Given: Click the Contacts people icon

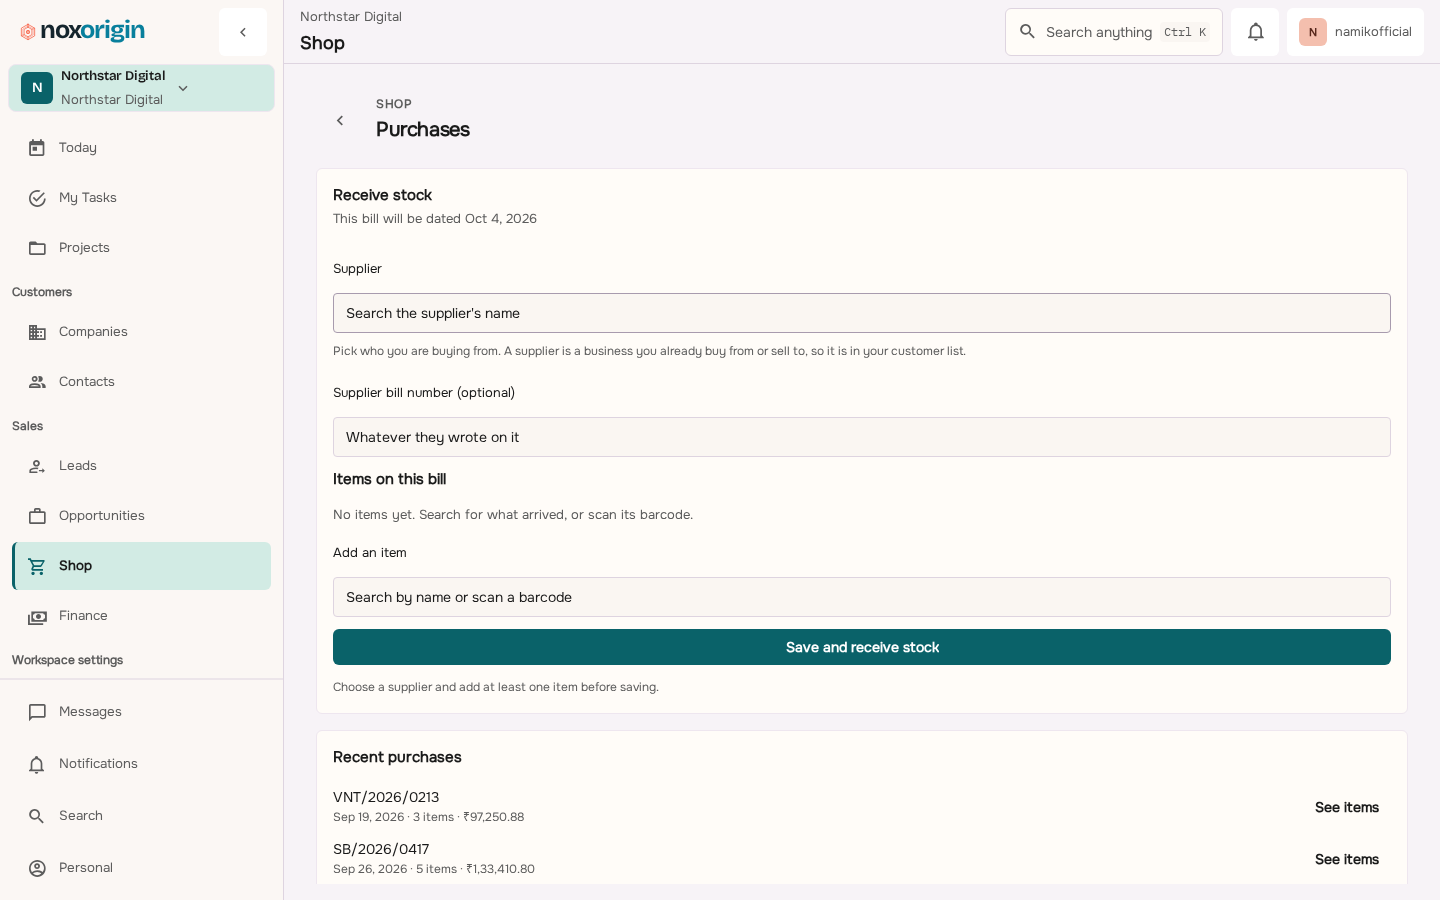Looking at the screenshot, I should [37, 382].
